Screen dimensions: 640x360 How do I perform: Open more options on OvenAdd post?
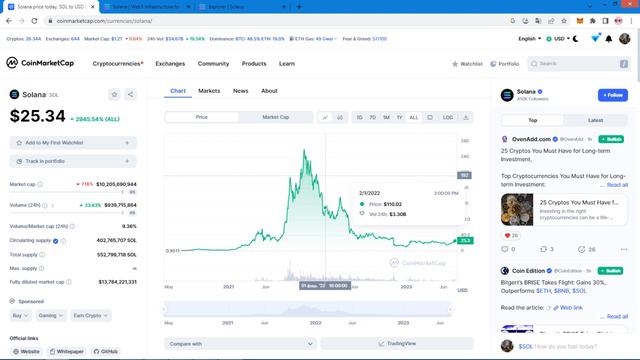pyautogui.click(x=624, y=249)
